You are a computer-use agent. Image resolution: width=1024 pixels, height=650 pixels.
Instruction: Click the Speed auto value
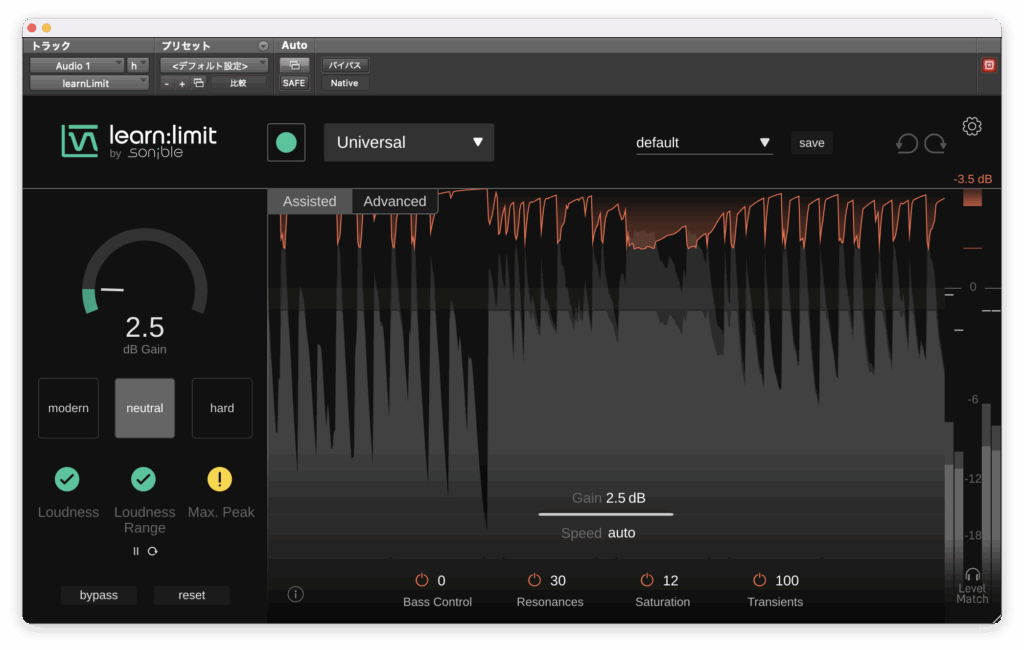[621, 533]
